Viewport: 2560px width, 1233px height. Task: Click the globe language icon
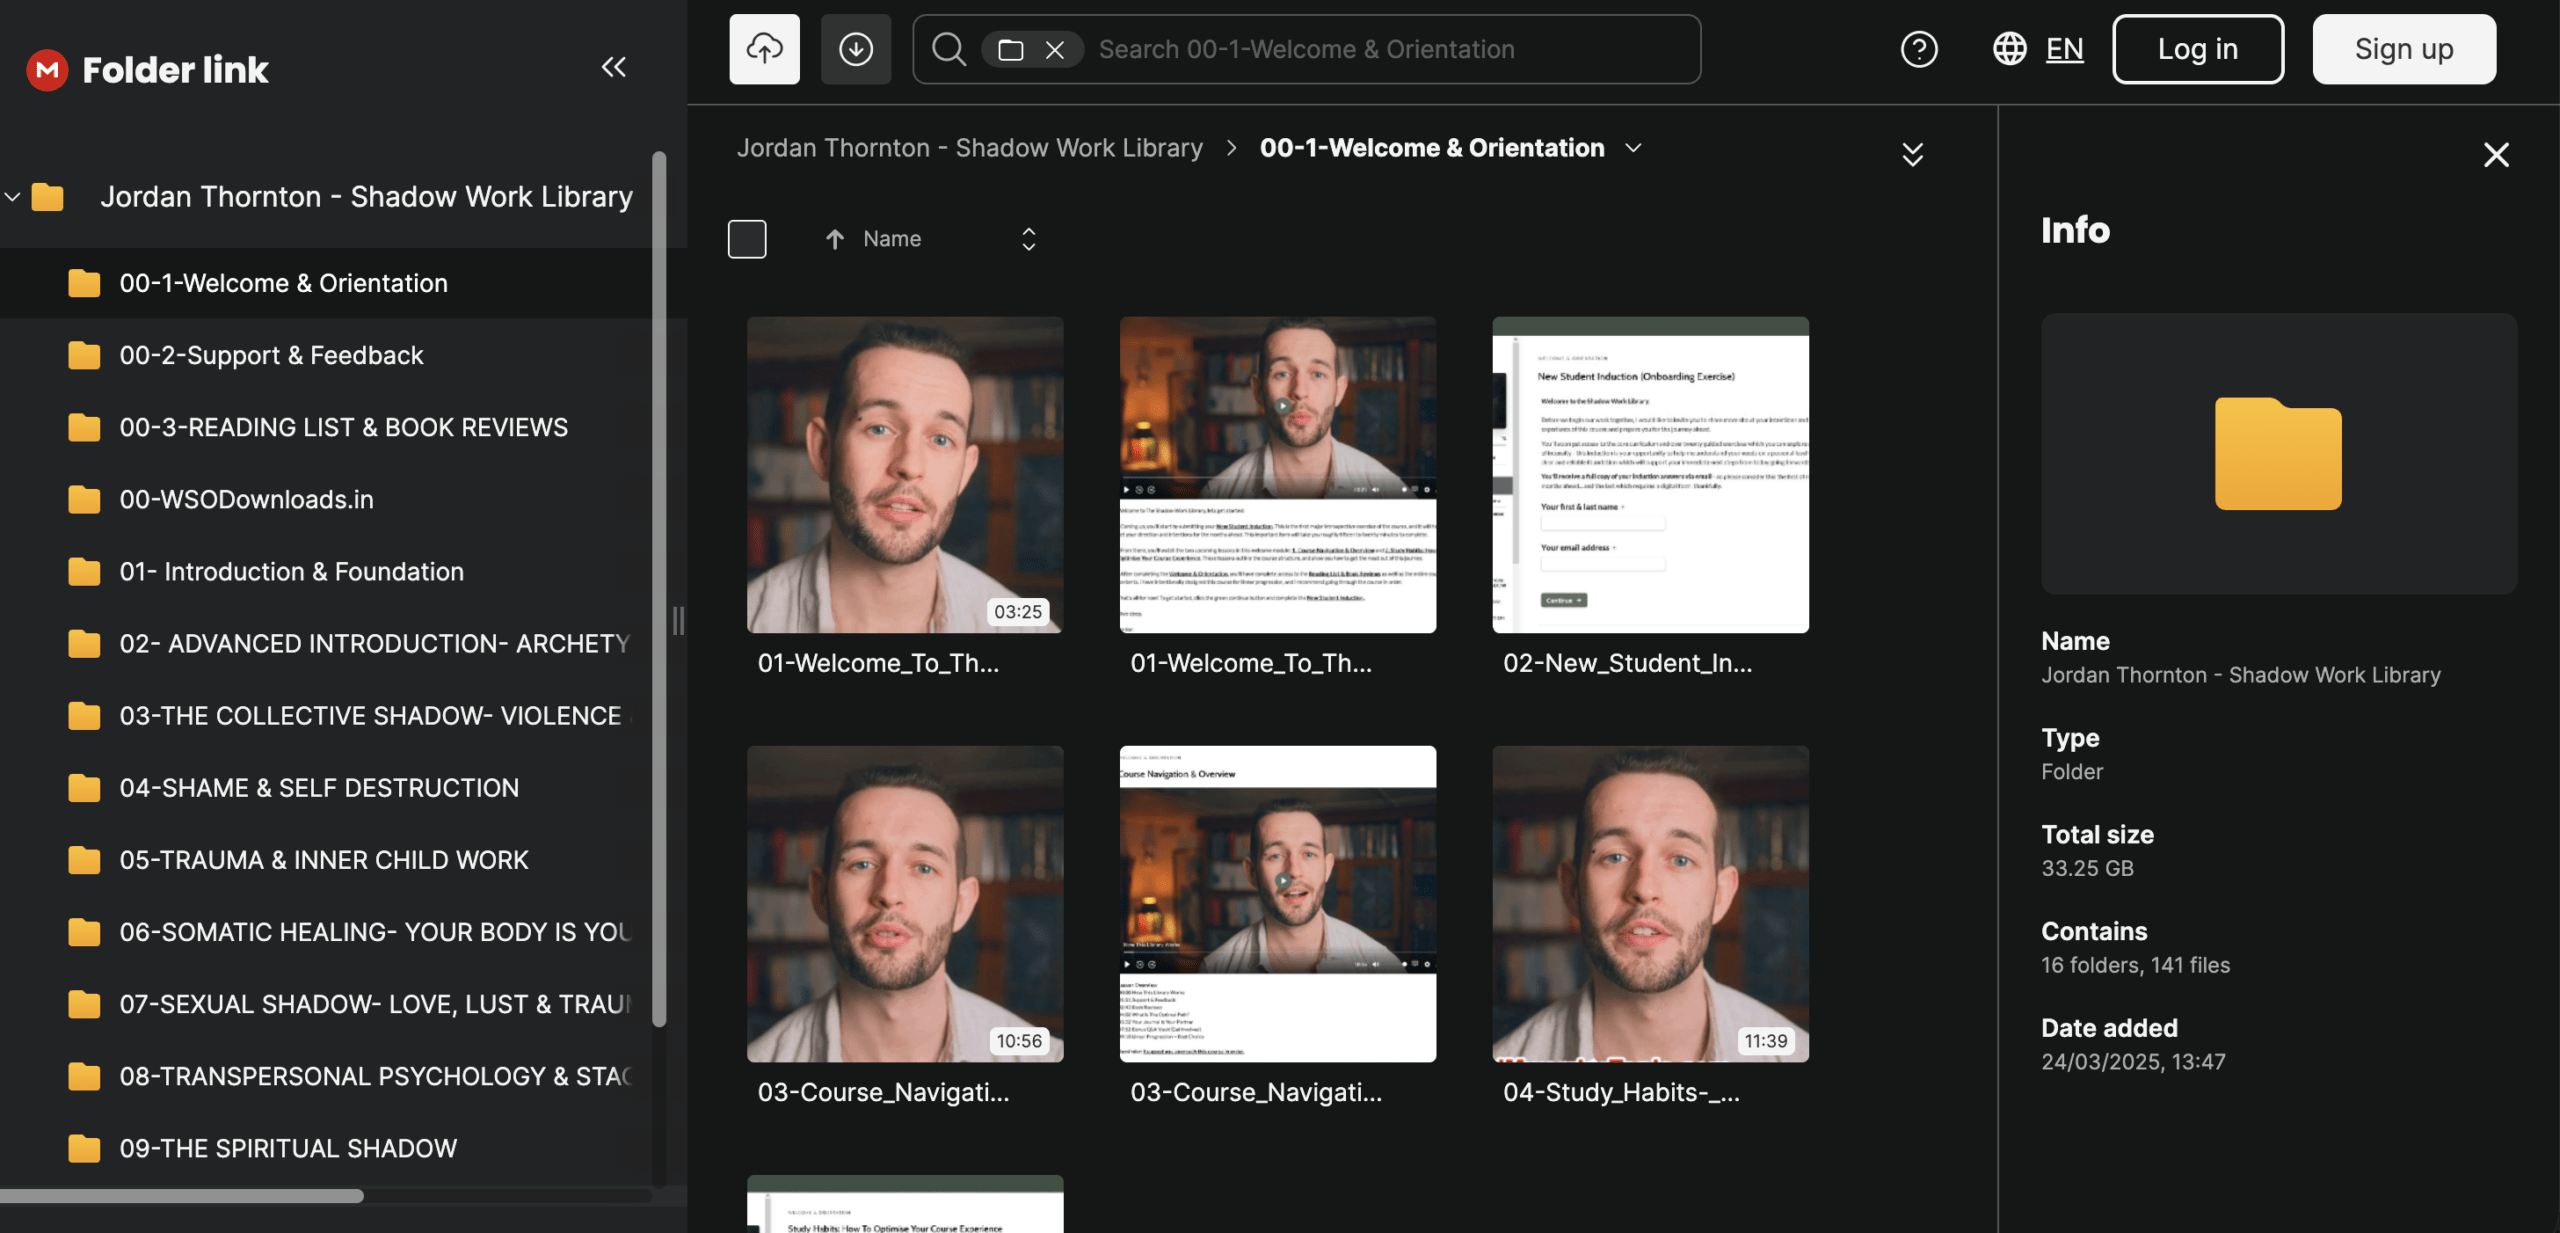[x=2009, y=49]
